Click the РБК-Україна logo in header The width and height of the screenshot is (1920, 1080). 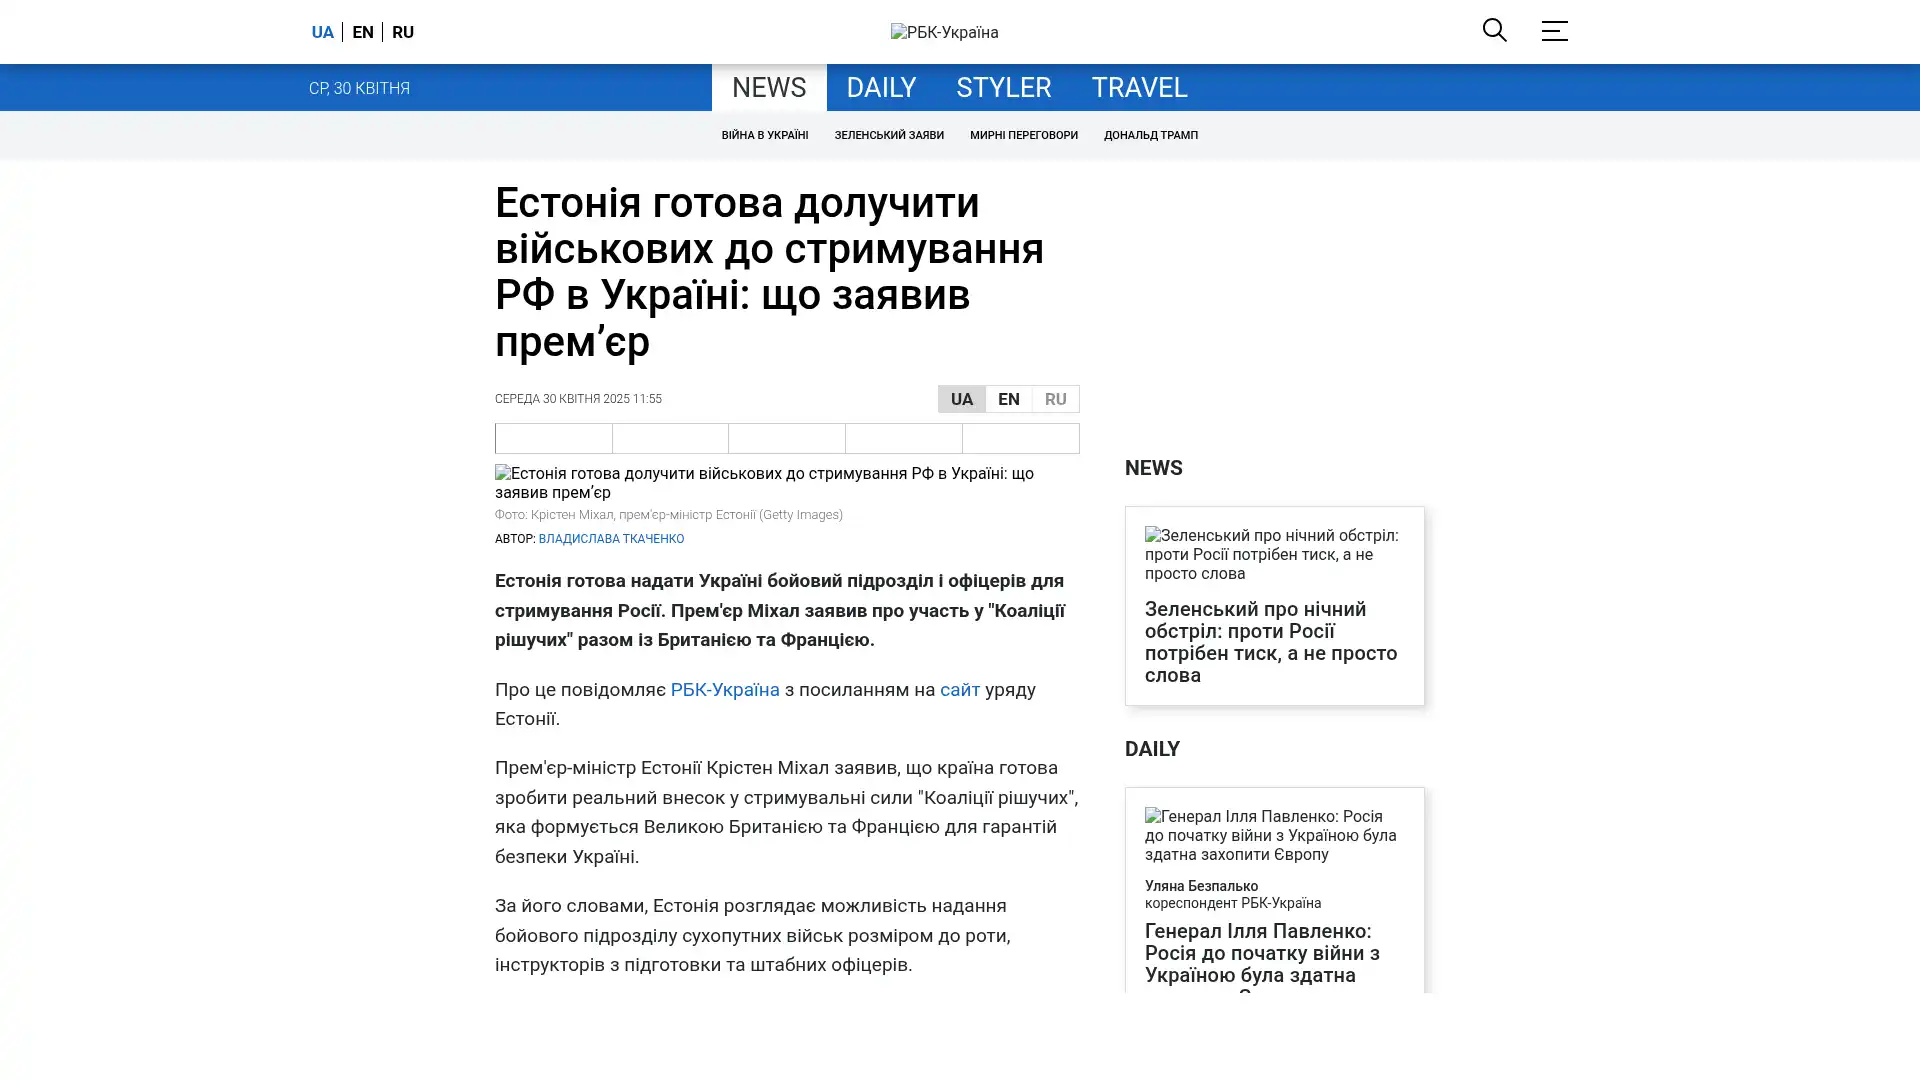tap(944, 32)
